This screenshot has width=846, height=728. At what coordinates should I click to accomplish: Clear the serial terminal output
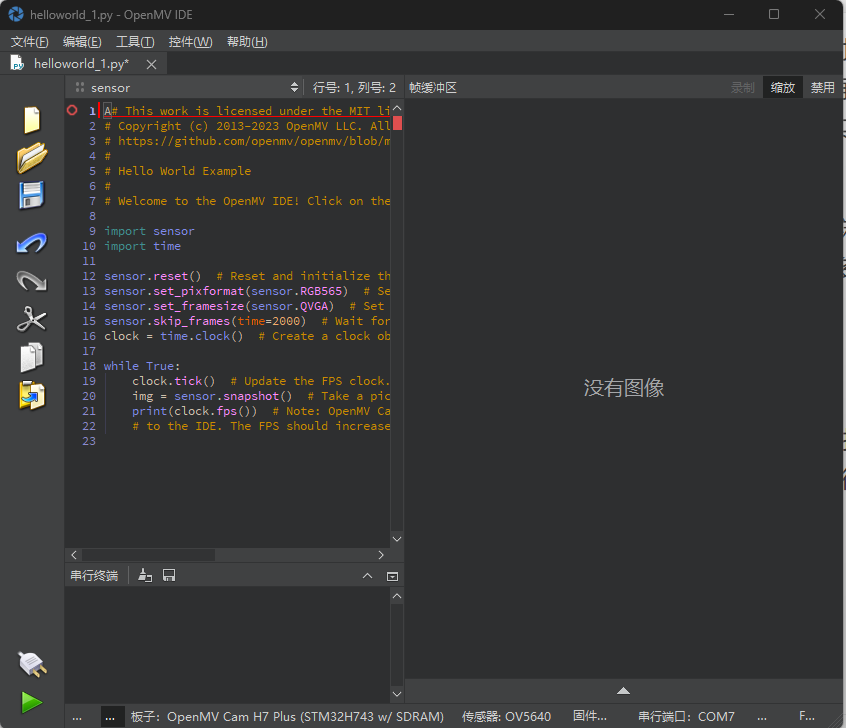(145, 574)
